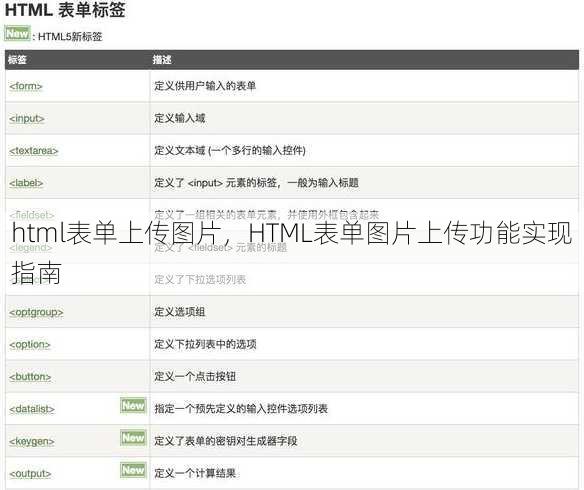Click the New badge beside <output>
This screenshot has width=584, height=490.
tap(133, 470)
